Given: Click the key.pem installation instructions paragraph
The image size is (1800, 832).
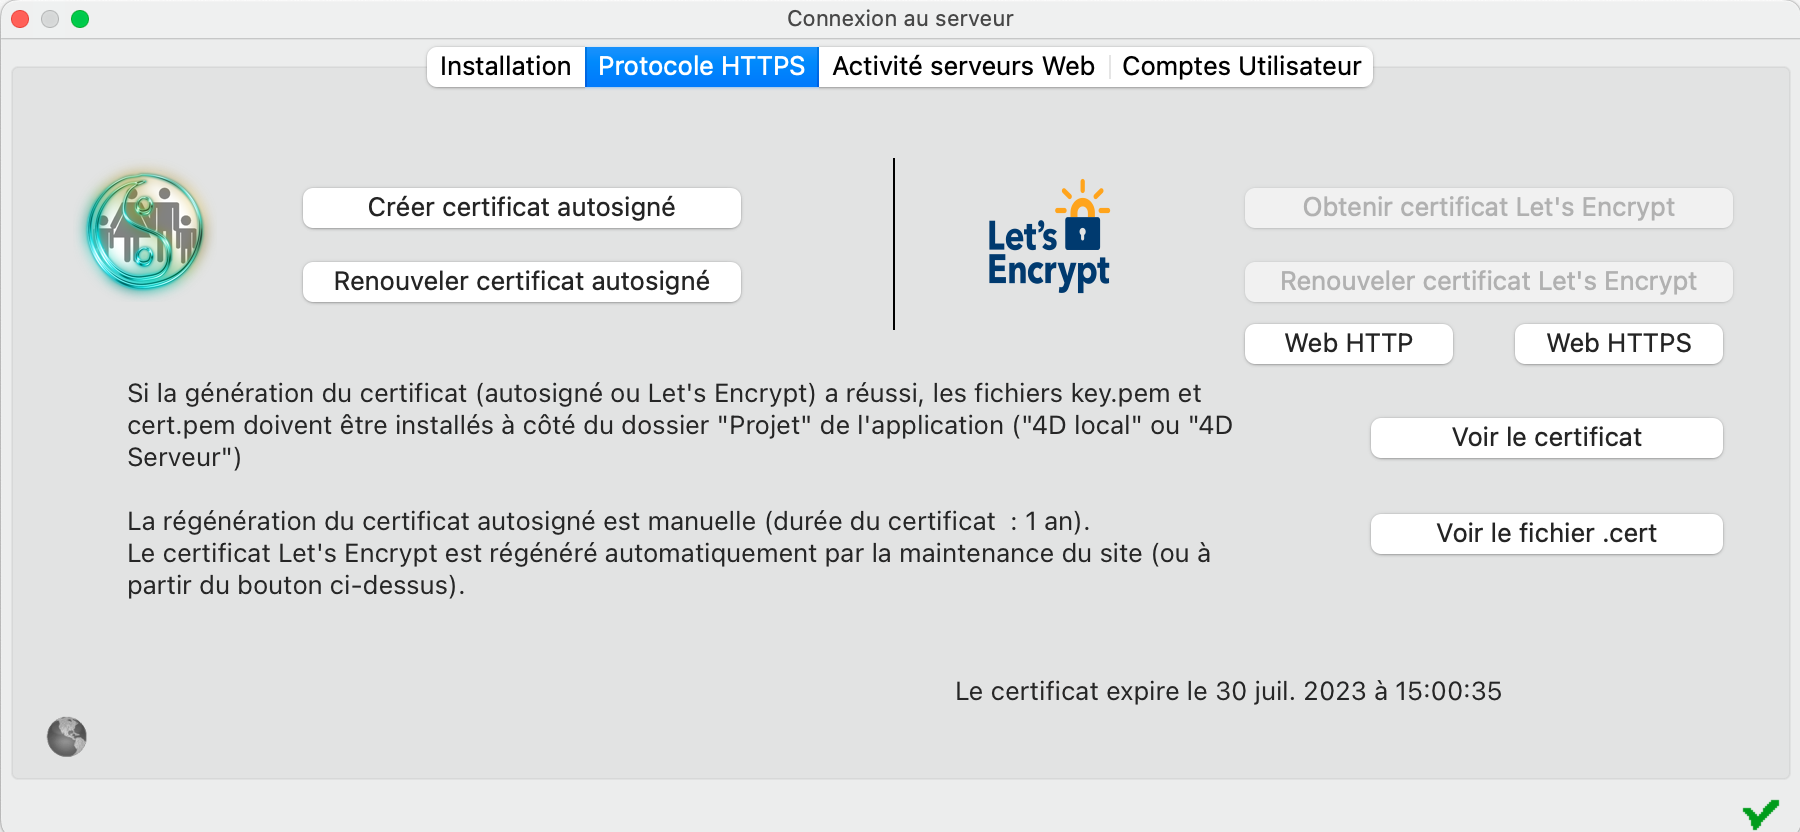Looking at the screenshot, I should point(680,425).
